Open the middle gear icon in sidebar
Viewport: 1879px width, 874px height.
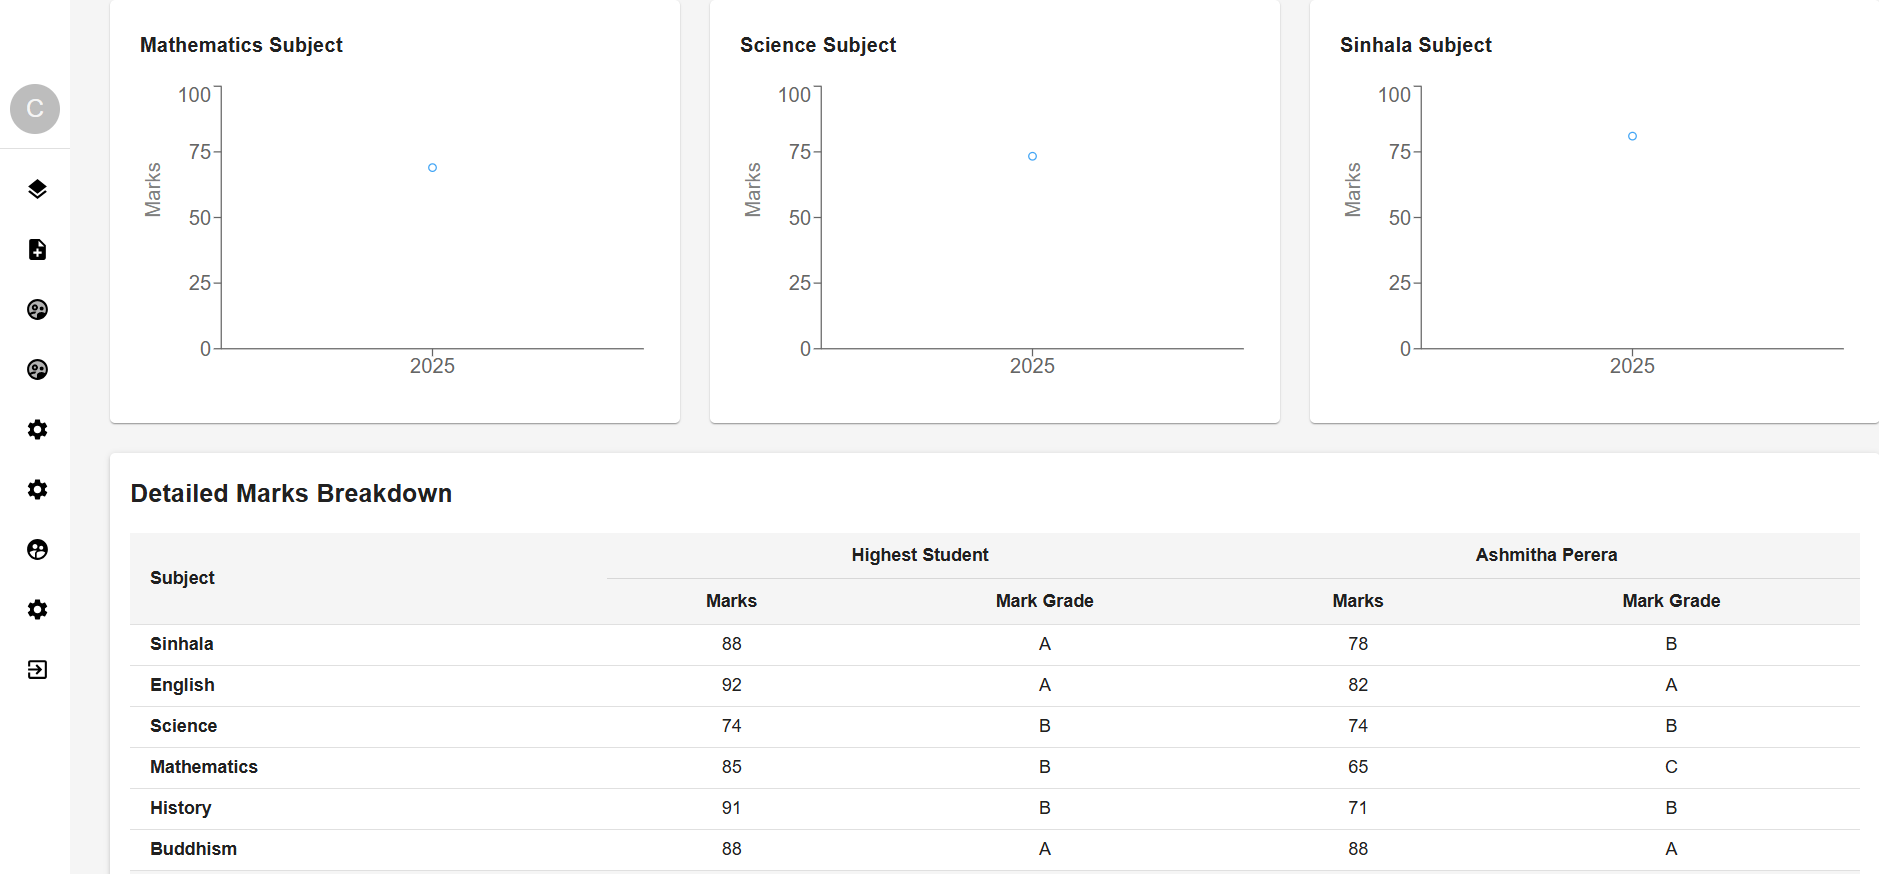tap(37, 489)
